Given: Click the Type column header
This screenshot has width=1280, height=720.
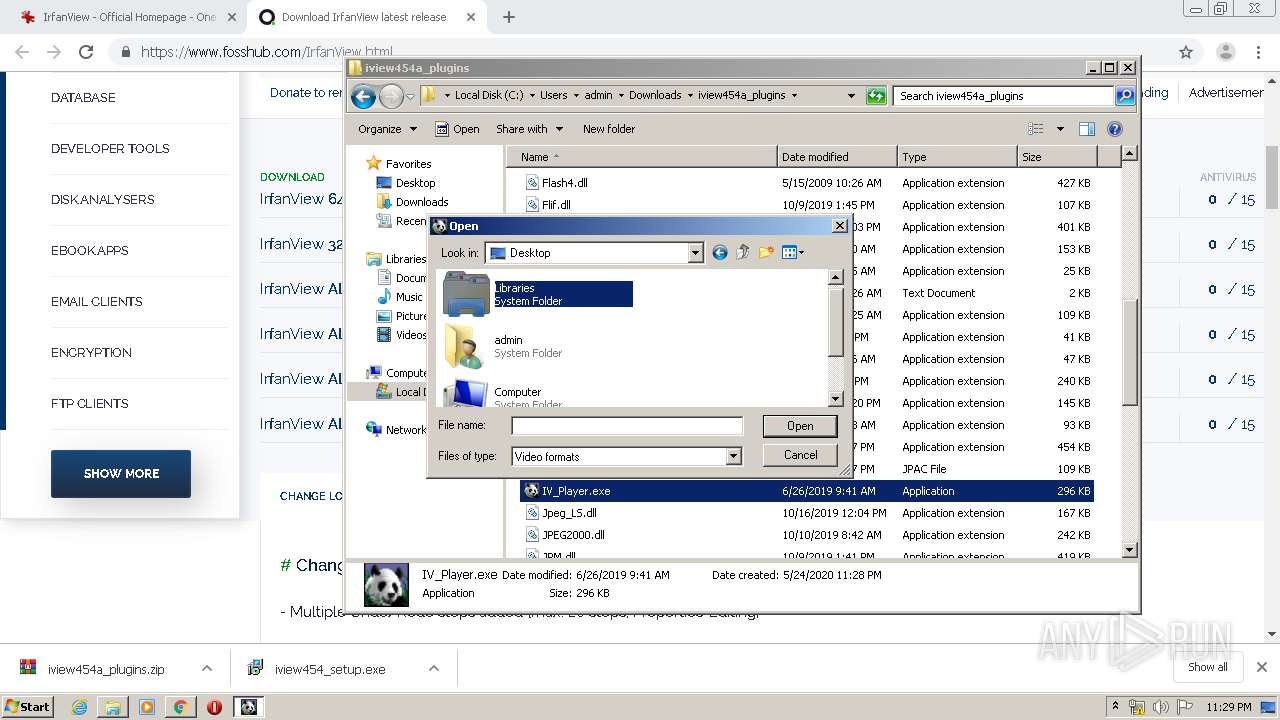Looking at the screenshot, I should pyautogui.click(x=957, y=157).
